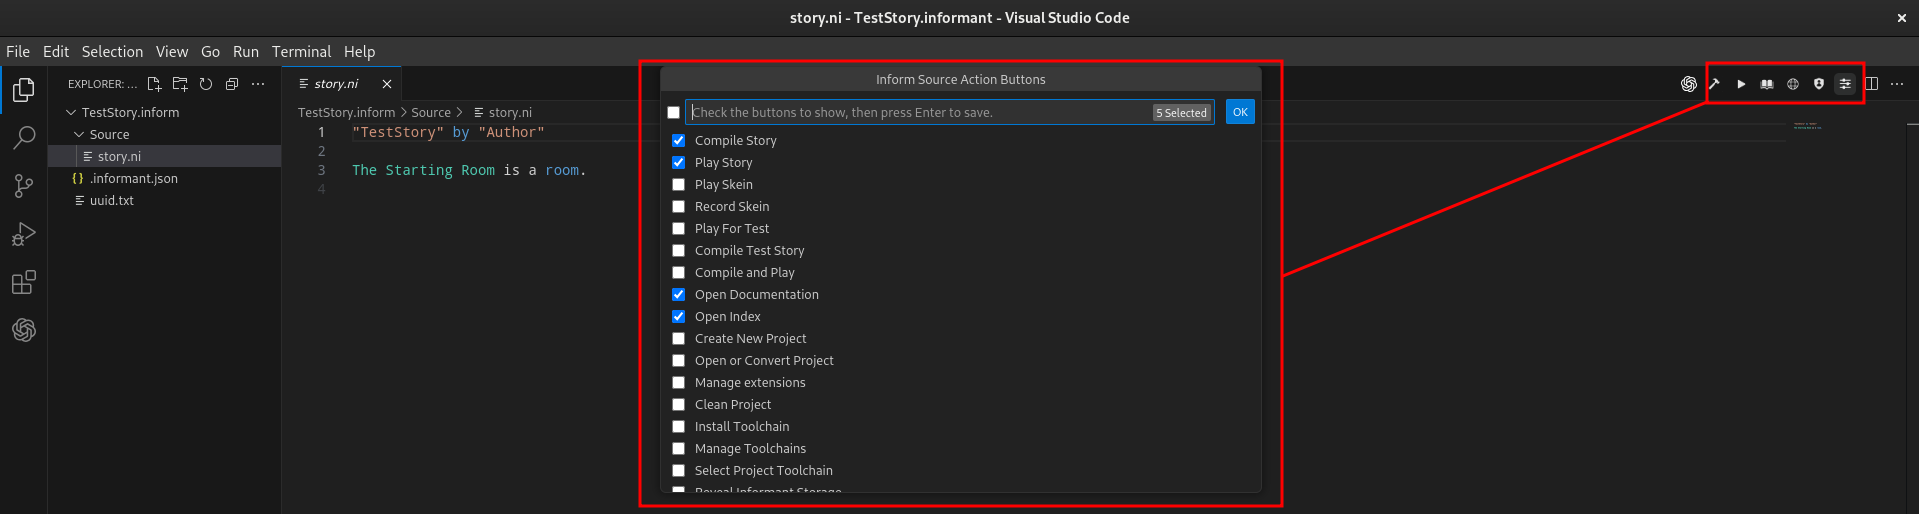Open the Selection menu
Viewport: 1919px width, 514px height.
[112, 52]
